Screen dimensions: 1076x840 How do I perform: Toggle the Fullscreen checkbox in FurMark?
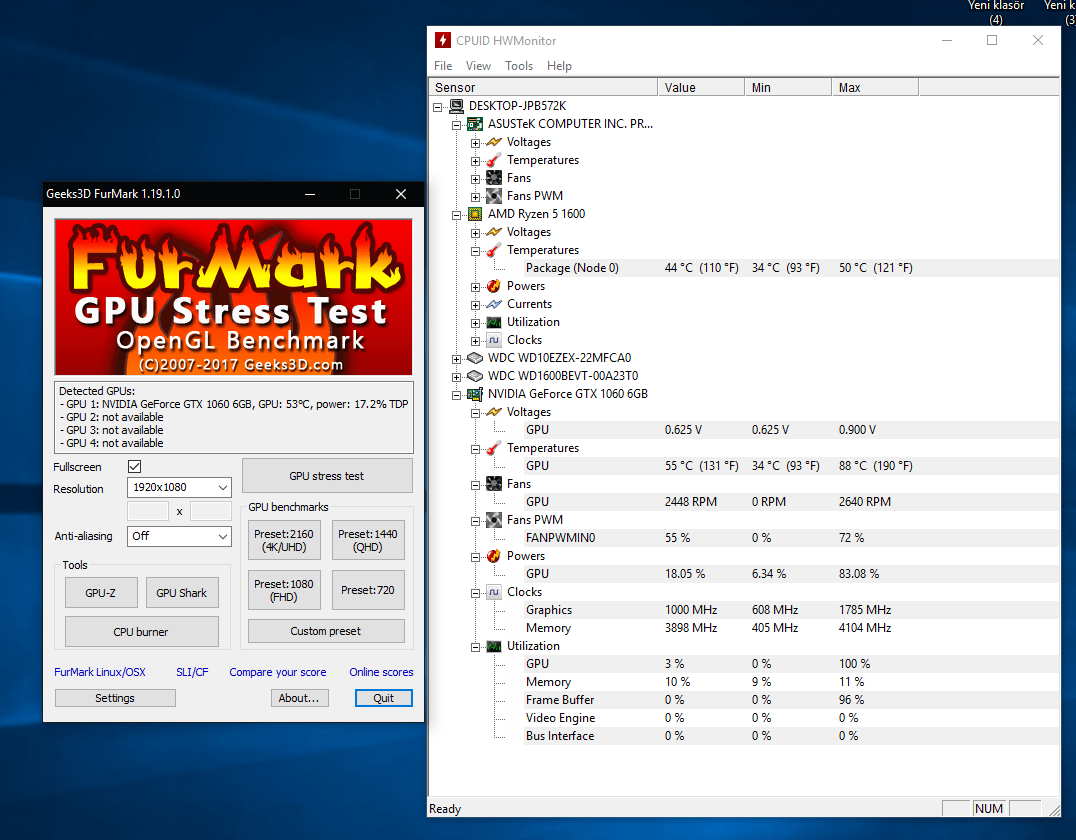pyautogui.click(x=134, y=467)
